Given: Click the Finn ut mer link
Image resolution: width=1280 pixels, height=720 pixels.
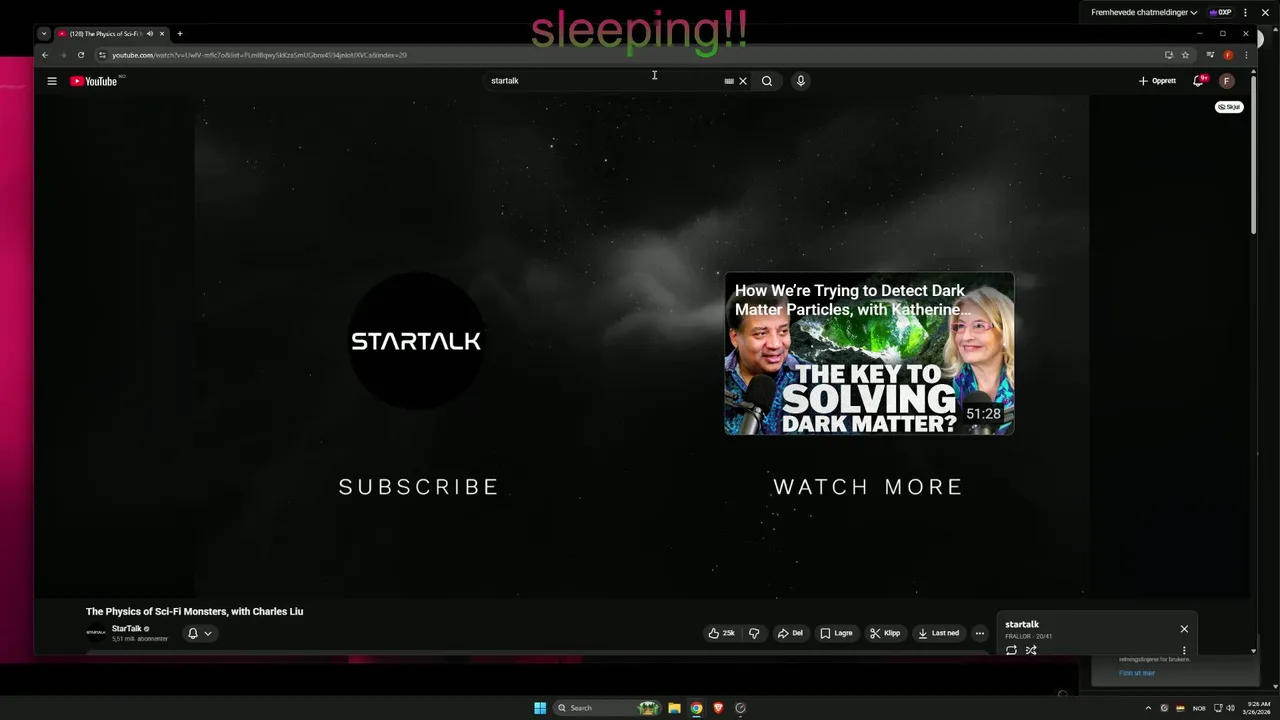Looking at the screenshot, I should click(x=1137, y=673).
